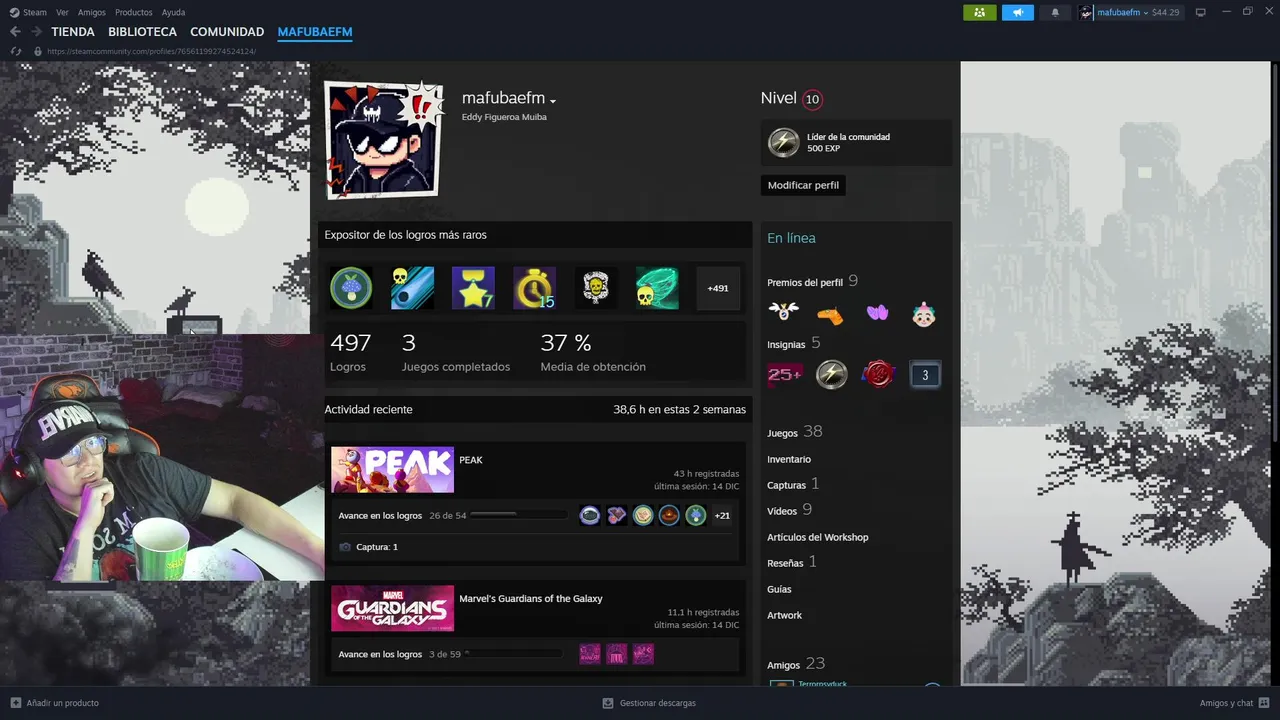Image resolution: width=1280 pixels, height=720 pixels.
Task: Open the Ayuda menu
Action: pos(173,12)
